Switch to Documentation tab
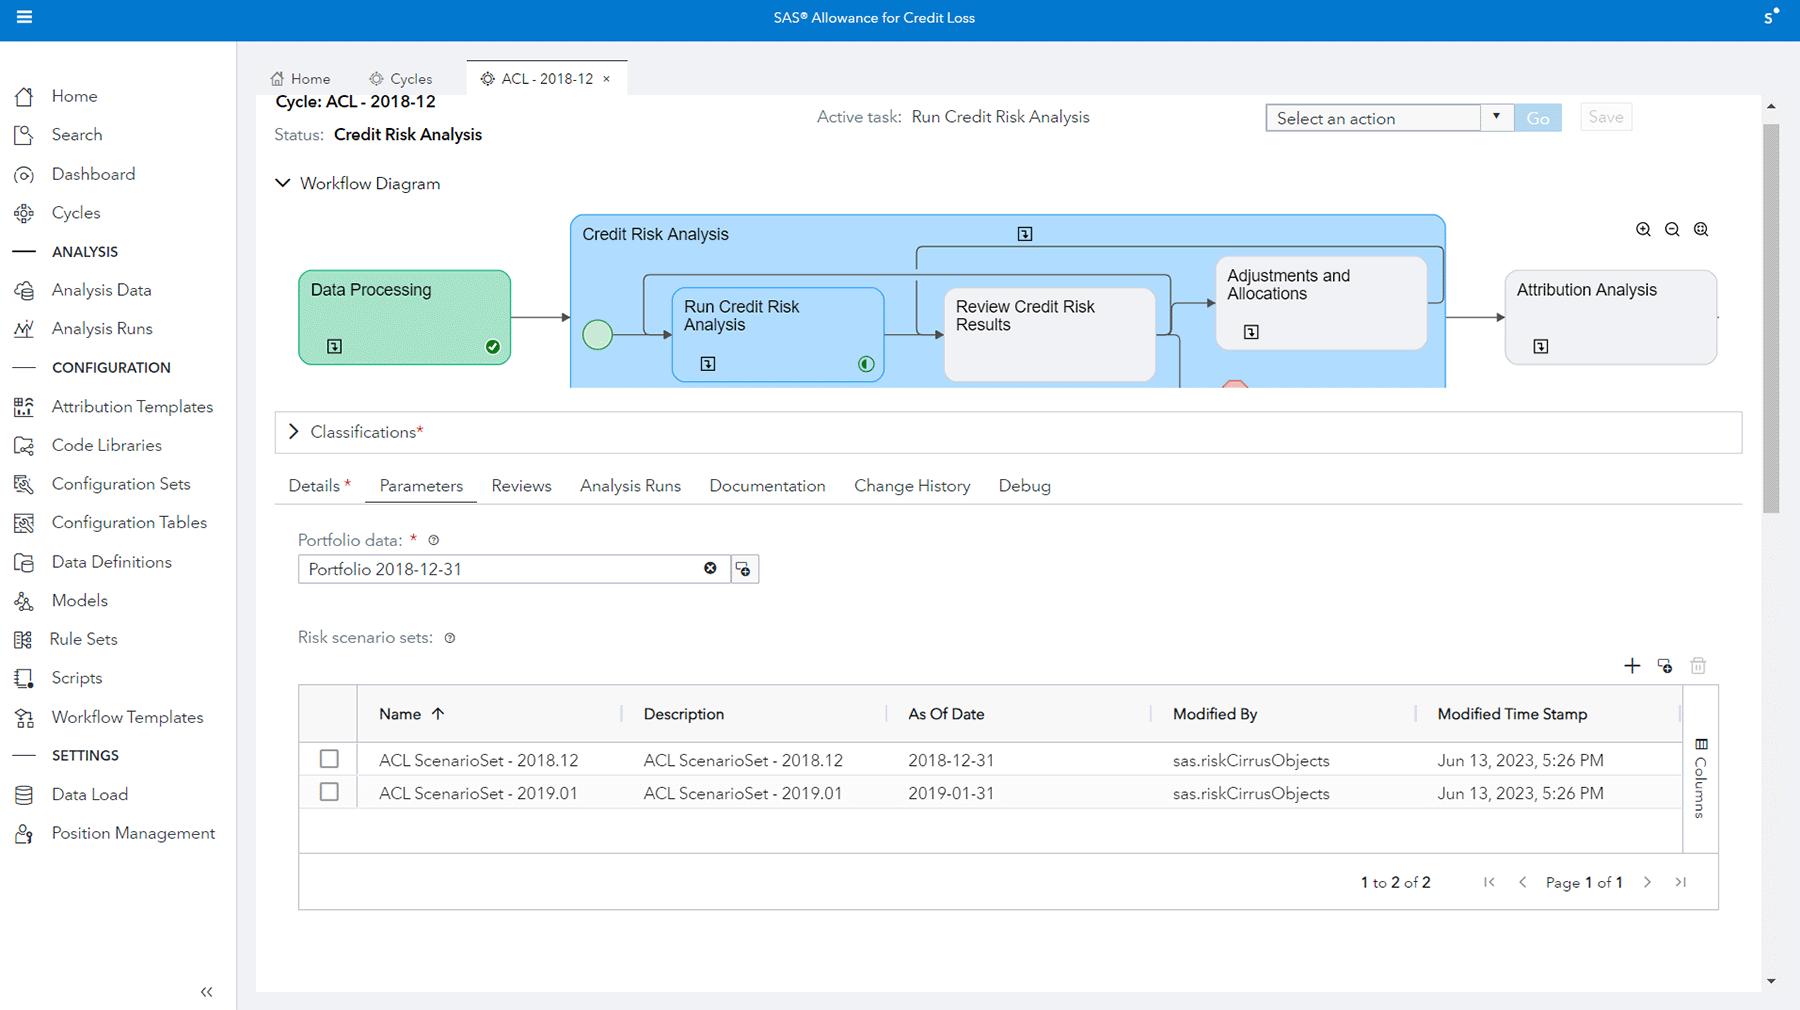 coord(767,486)
